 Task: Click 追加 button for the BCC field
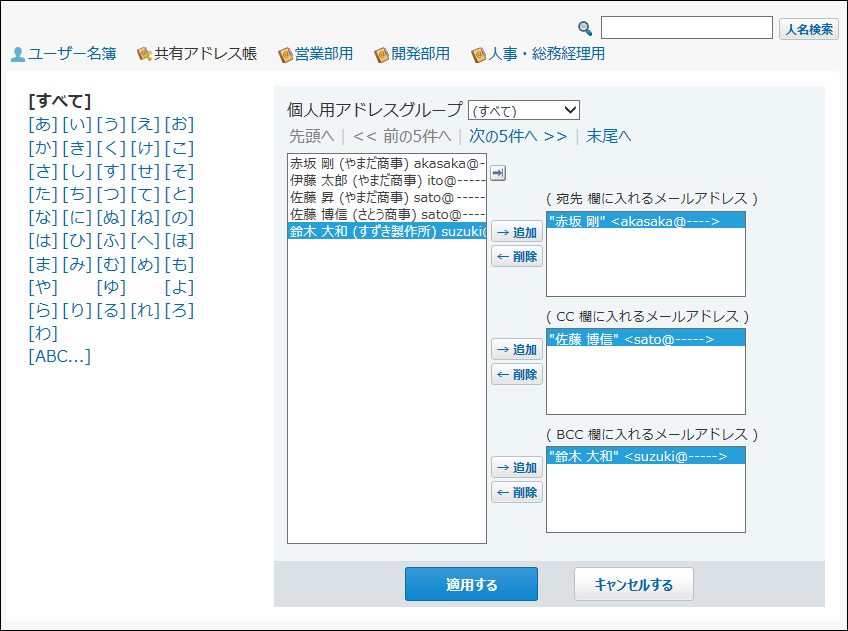(x=517, y=467)
